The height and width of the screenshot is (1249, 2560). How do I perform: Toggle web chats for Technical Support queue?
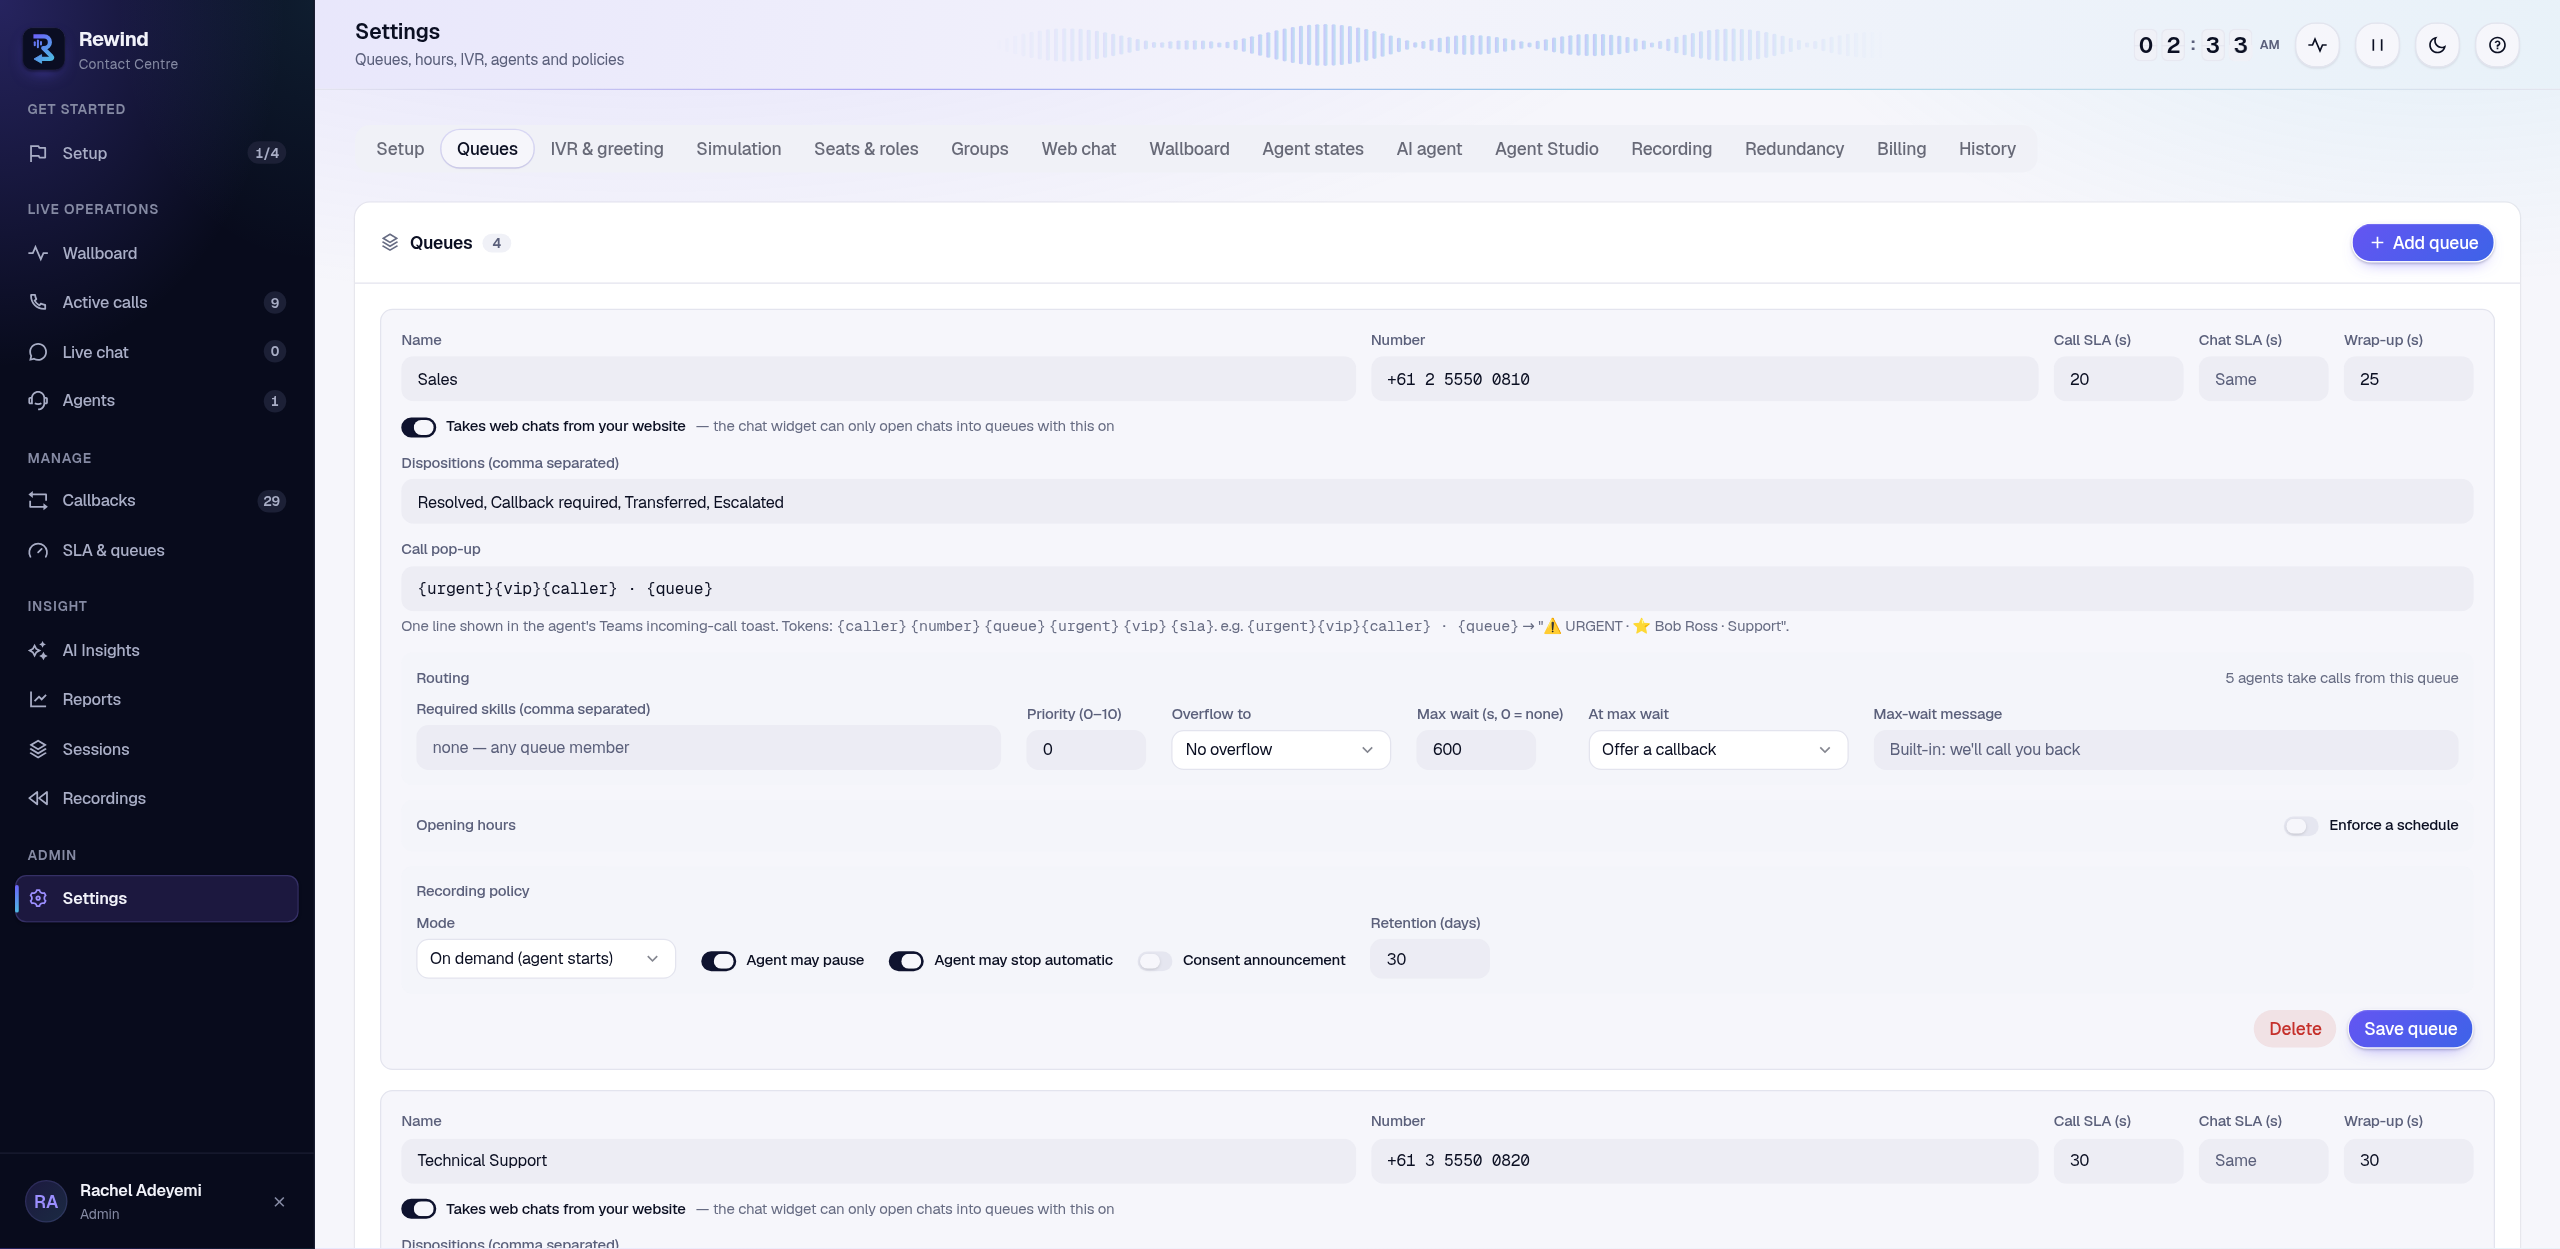(418, 1209)
